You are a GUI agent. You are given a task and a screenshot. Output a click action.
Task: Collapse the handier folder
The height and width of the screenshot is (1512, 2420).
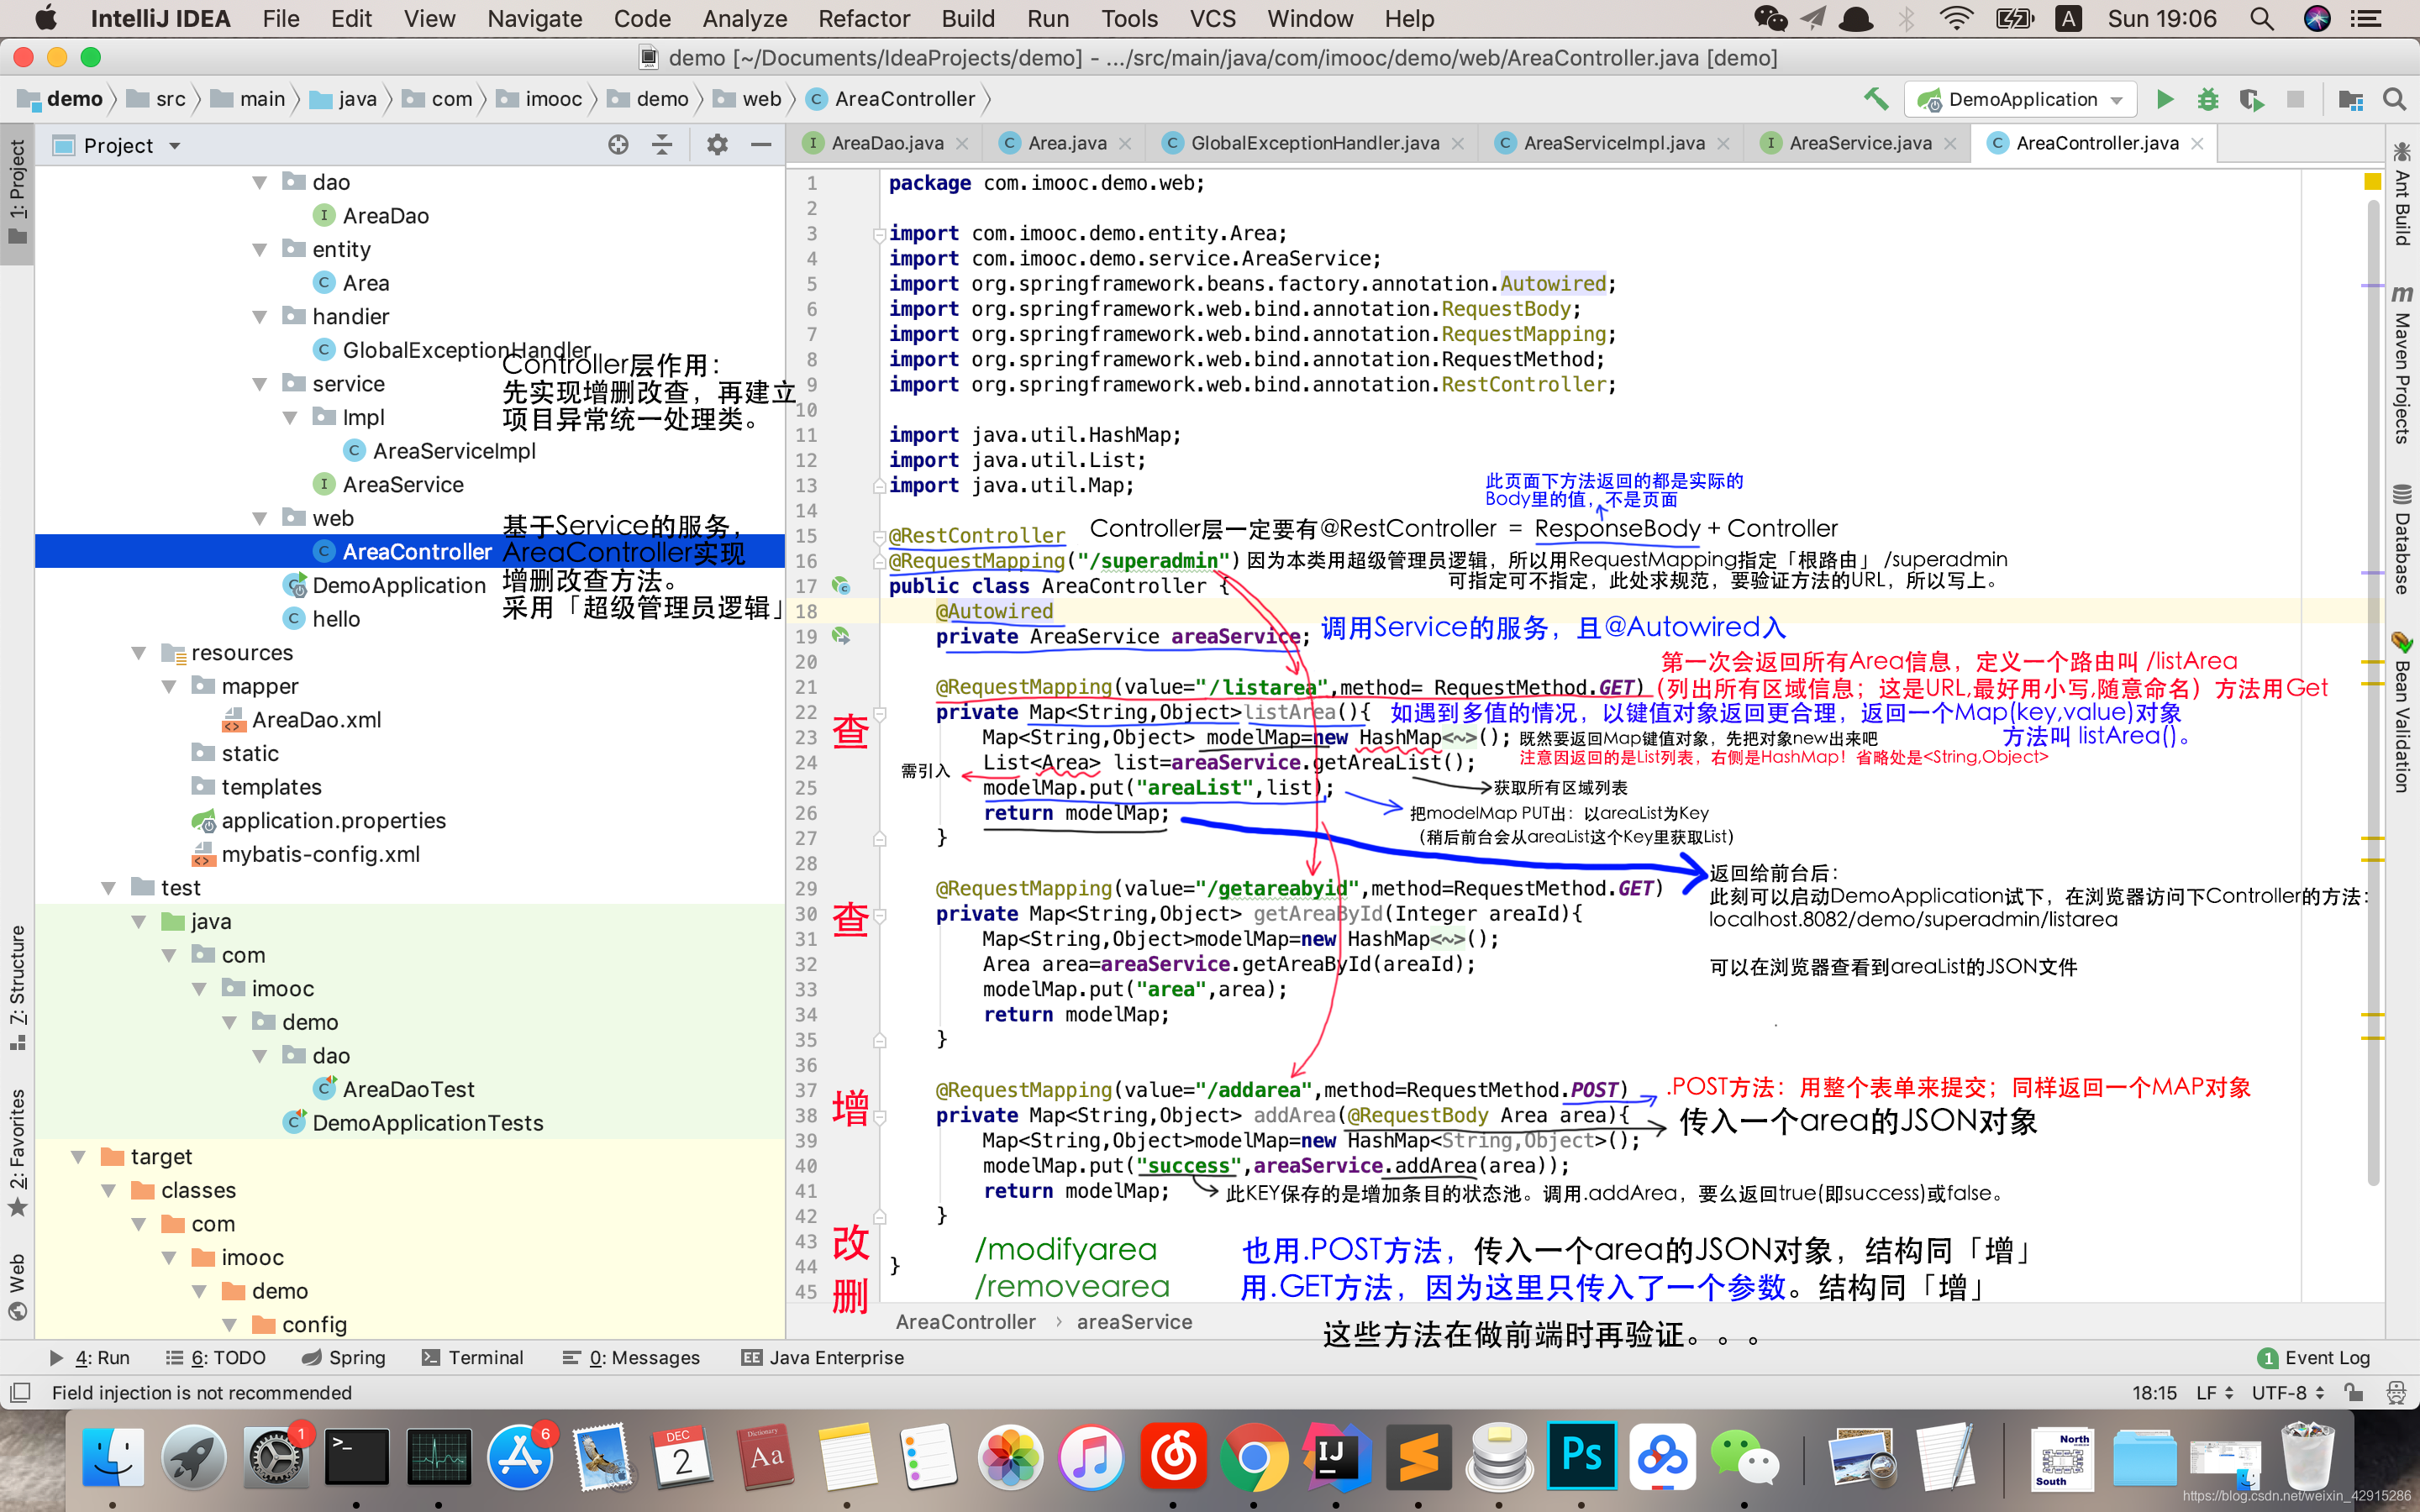[x=260, y=317]
